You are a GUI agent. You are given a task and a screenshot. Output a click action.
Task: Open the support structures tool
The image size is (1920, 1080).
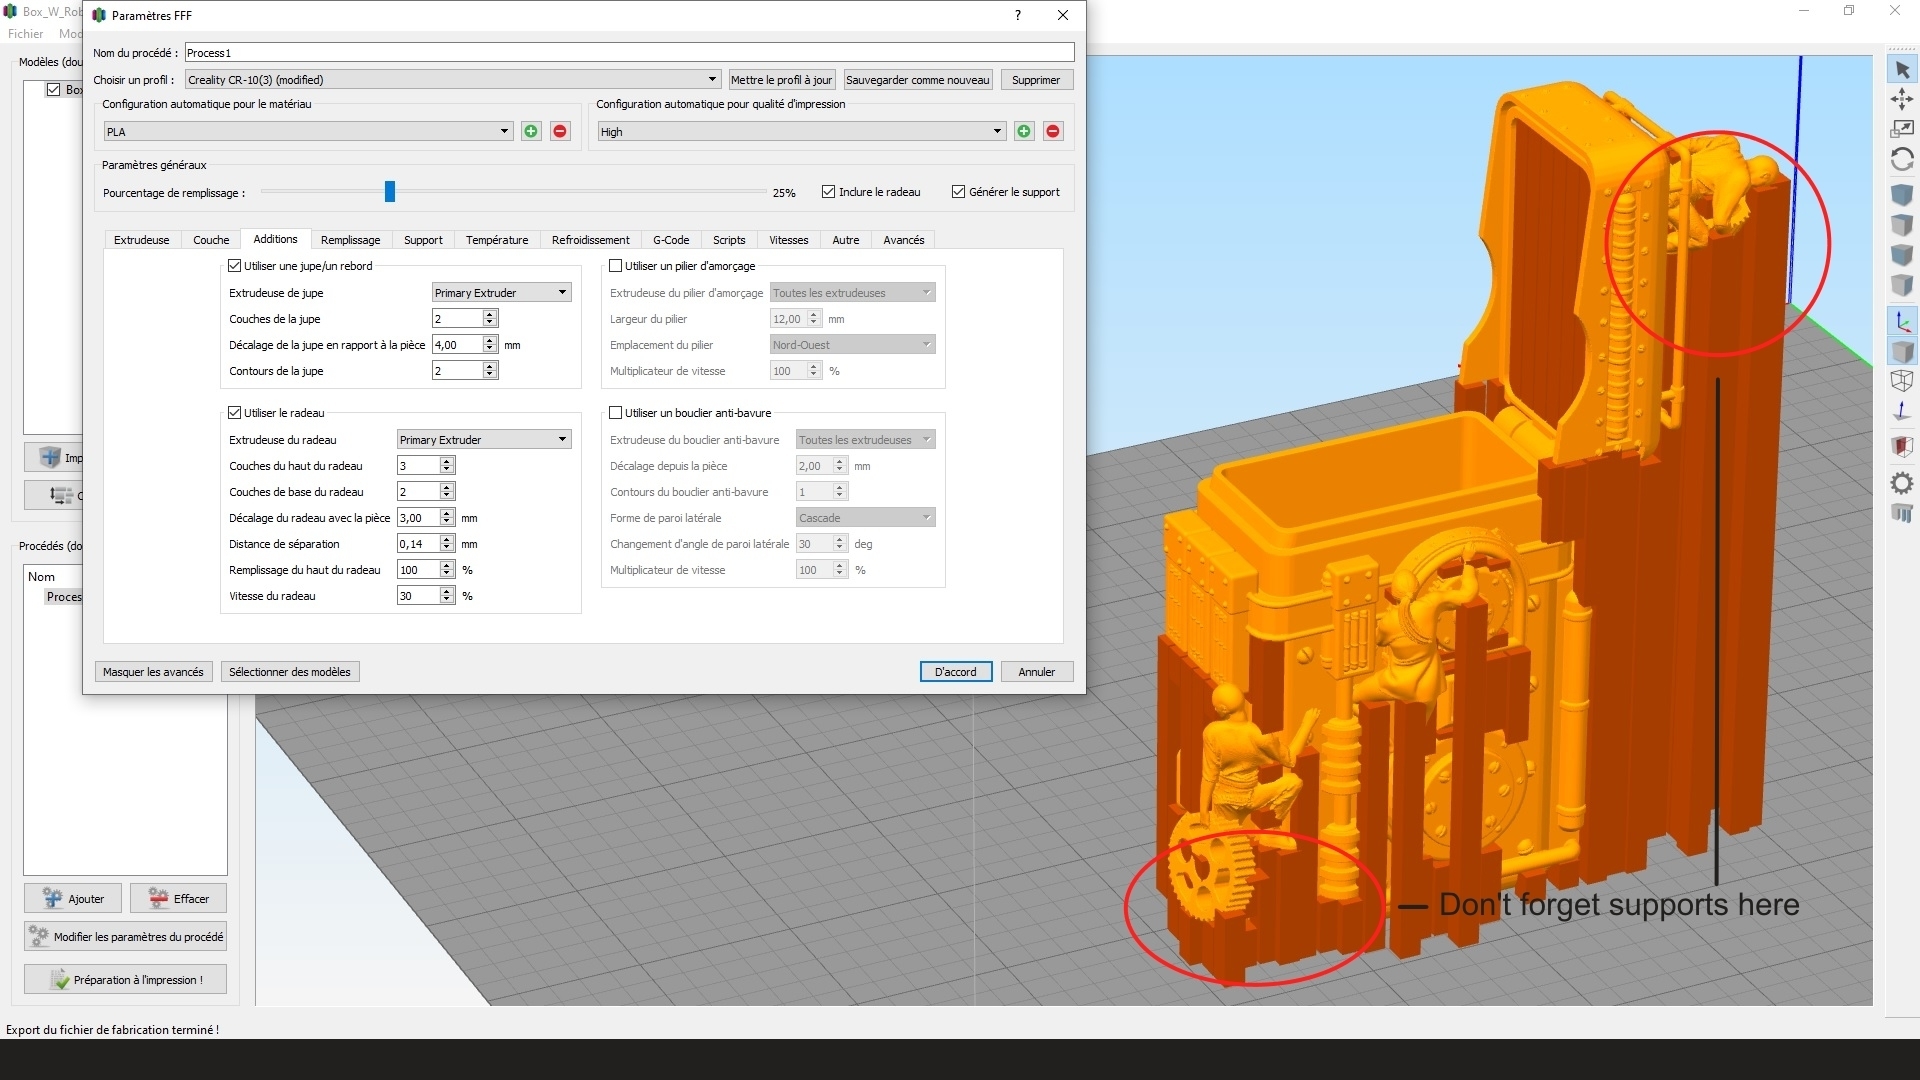click(1901, 513)
